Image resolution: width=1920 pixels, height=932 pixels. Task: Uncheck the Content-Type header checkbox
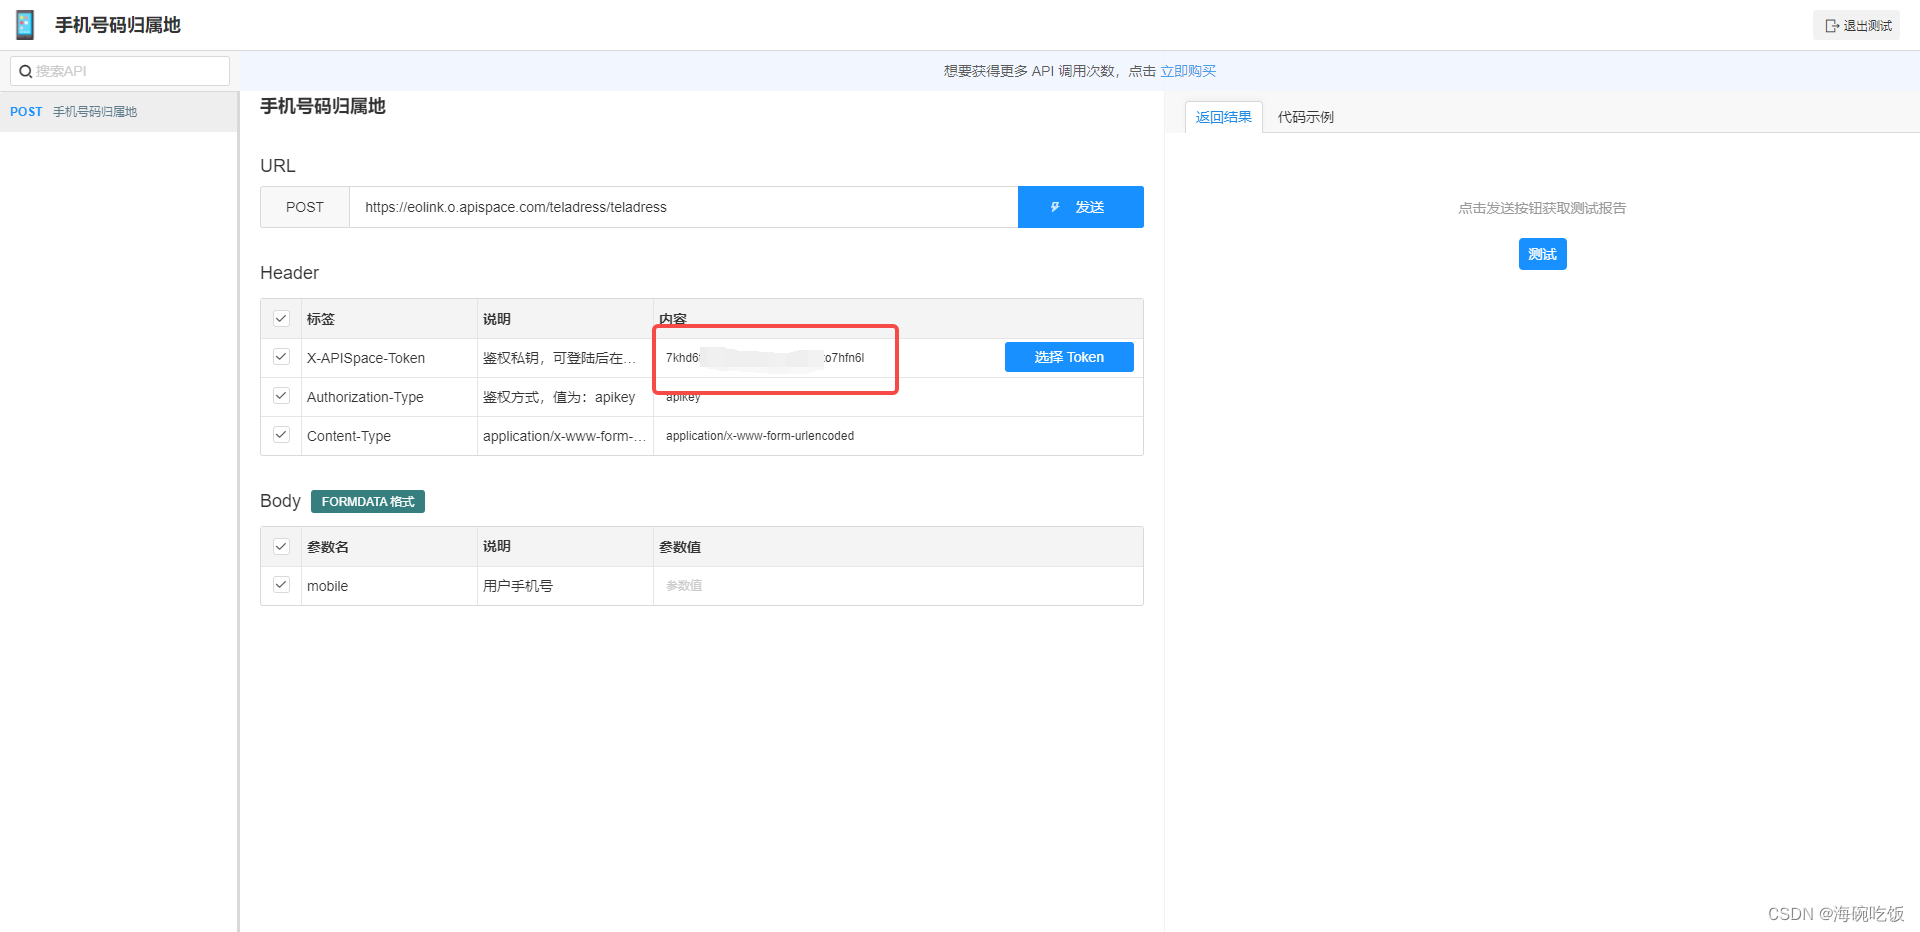click(281, 435)
